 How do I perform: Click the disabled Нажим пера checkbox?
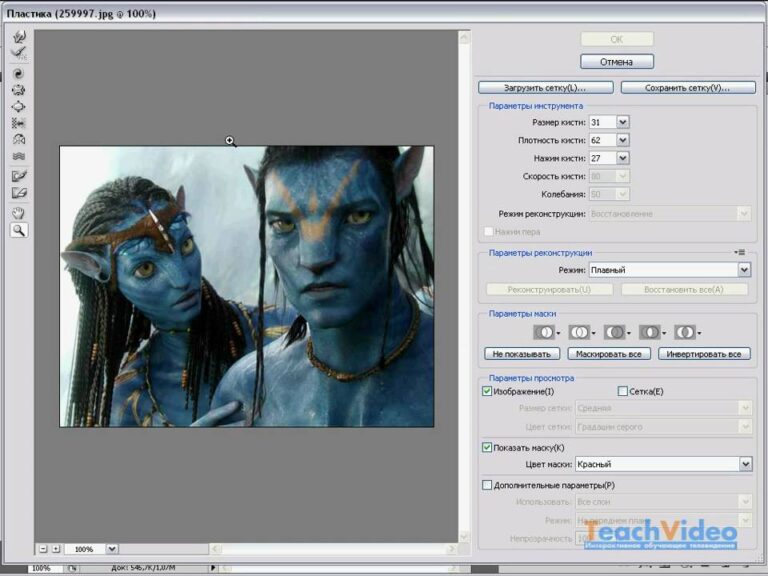click(488, 231)
